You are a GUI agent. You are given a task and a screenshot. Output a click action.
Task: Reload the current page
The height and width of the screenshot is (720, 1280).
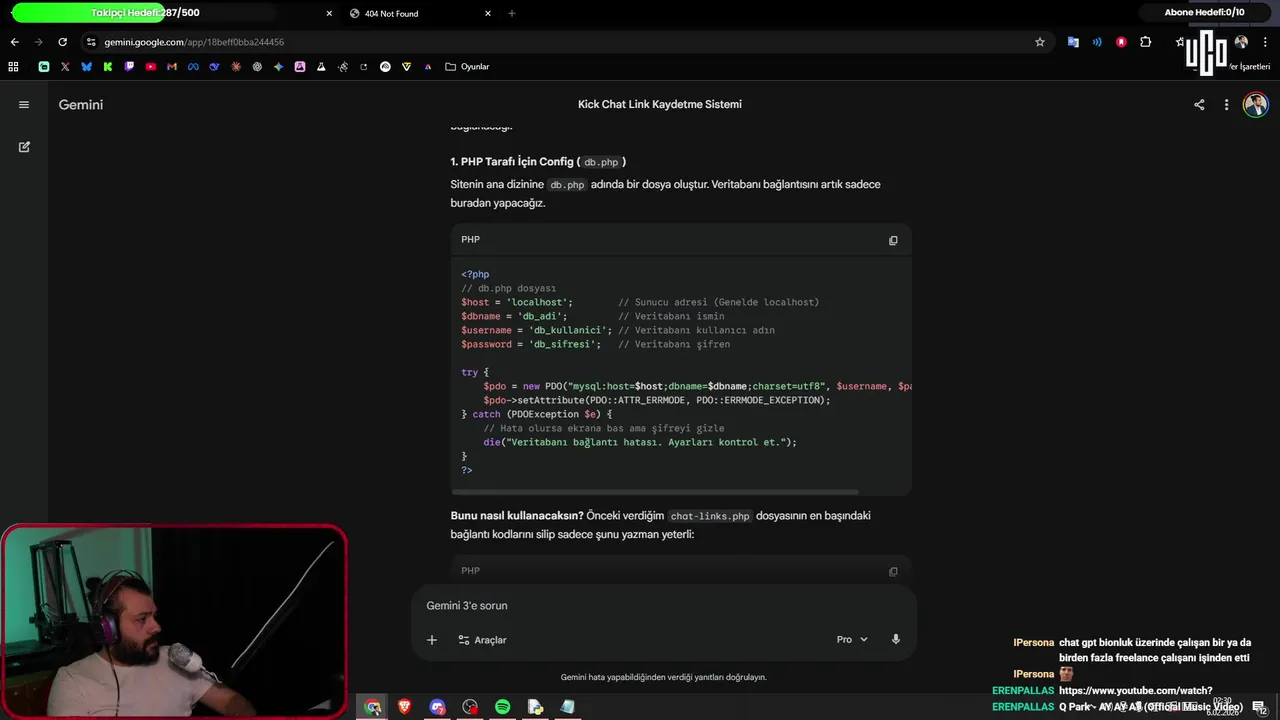coord(62,42)
